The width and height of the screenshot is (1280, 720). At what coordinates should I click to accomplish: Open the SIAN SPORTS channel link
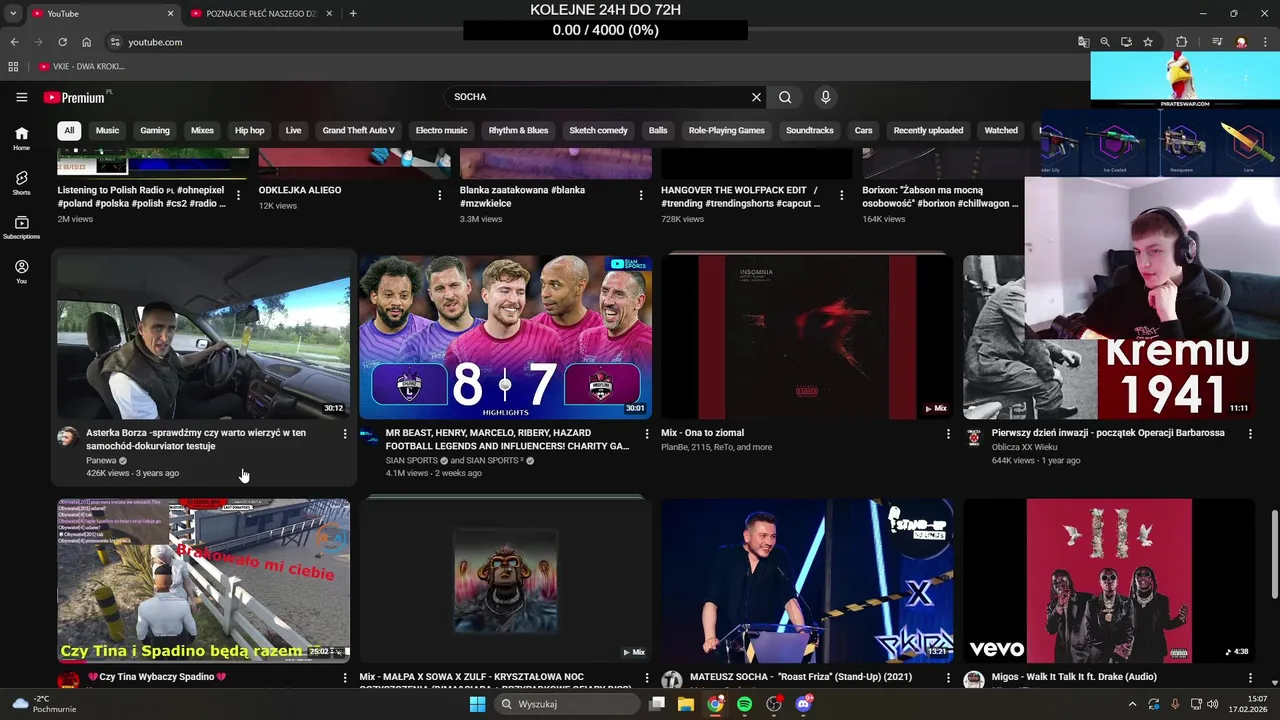[x=411, y=461]
